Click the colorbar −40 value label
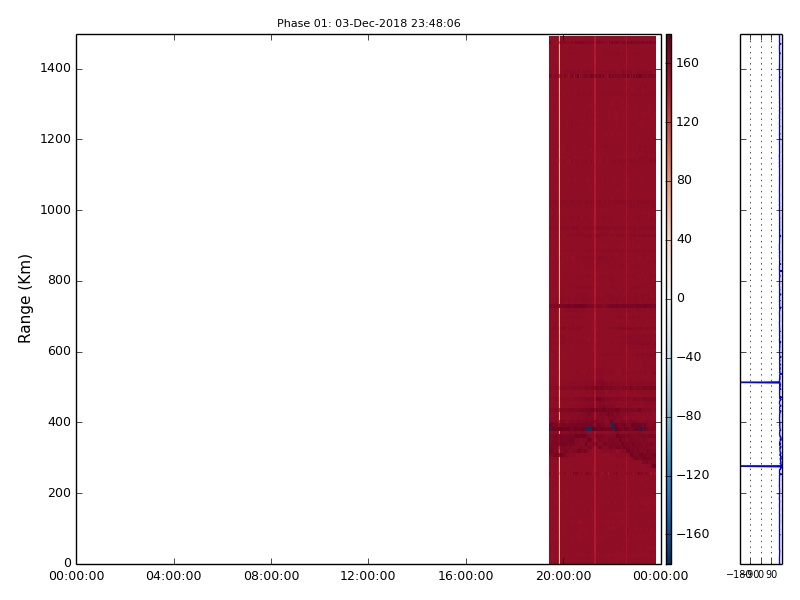This screenshot has height=600, width=800. (689, 357)
